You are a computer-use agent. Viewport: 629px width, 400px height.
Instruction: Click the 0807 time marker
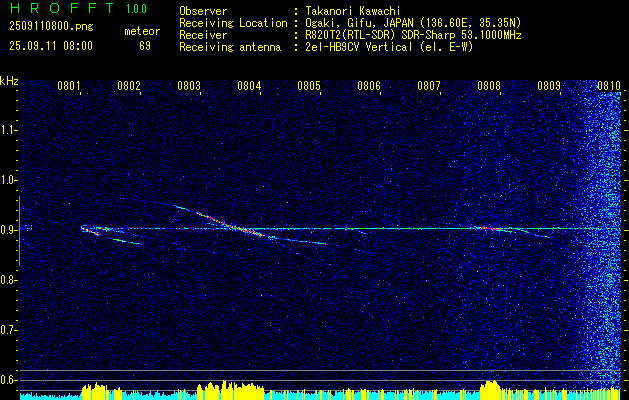click(x=429, y=85)
